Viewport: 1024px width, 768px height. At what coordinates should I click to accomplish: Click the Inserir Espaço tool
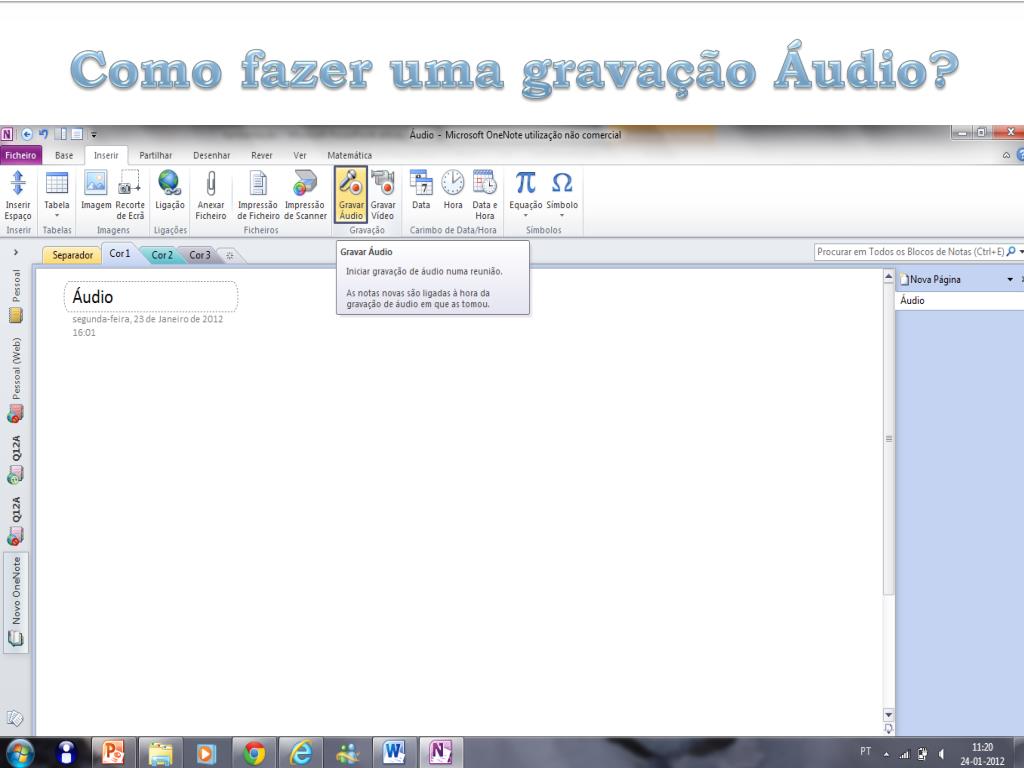(x=18, y=195)
